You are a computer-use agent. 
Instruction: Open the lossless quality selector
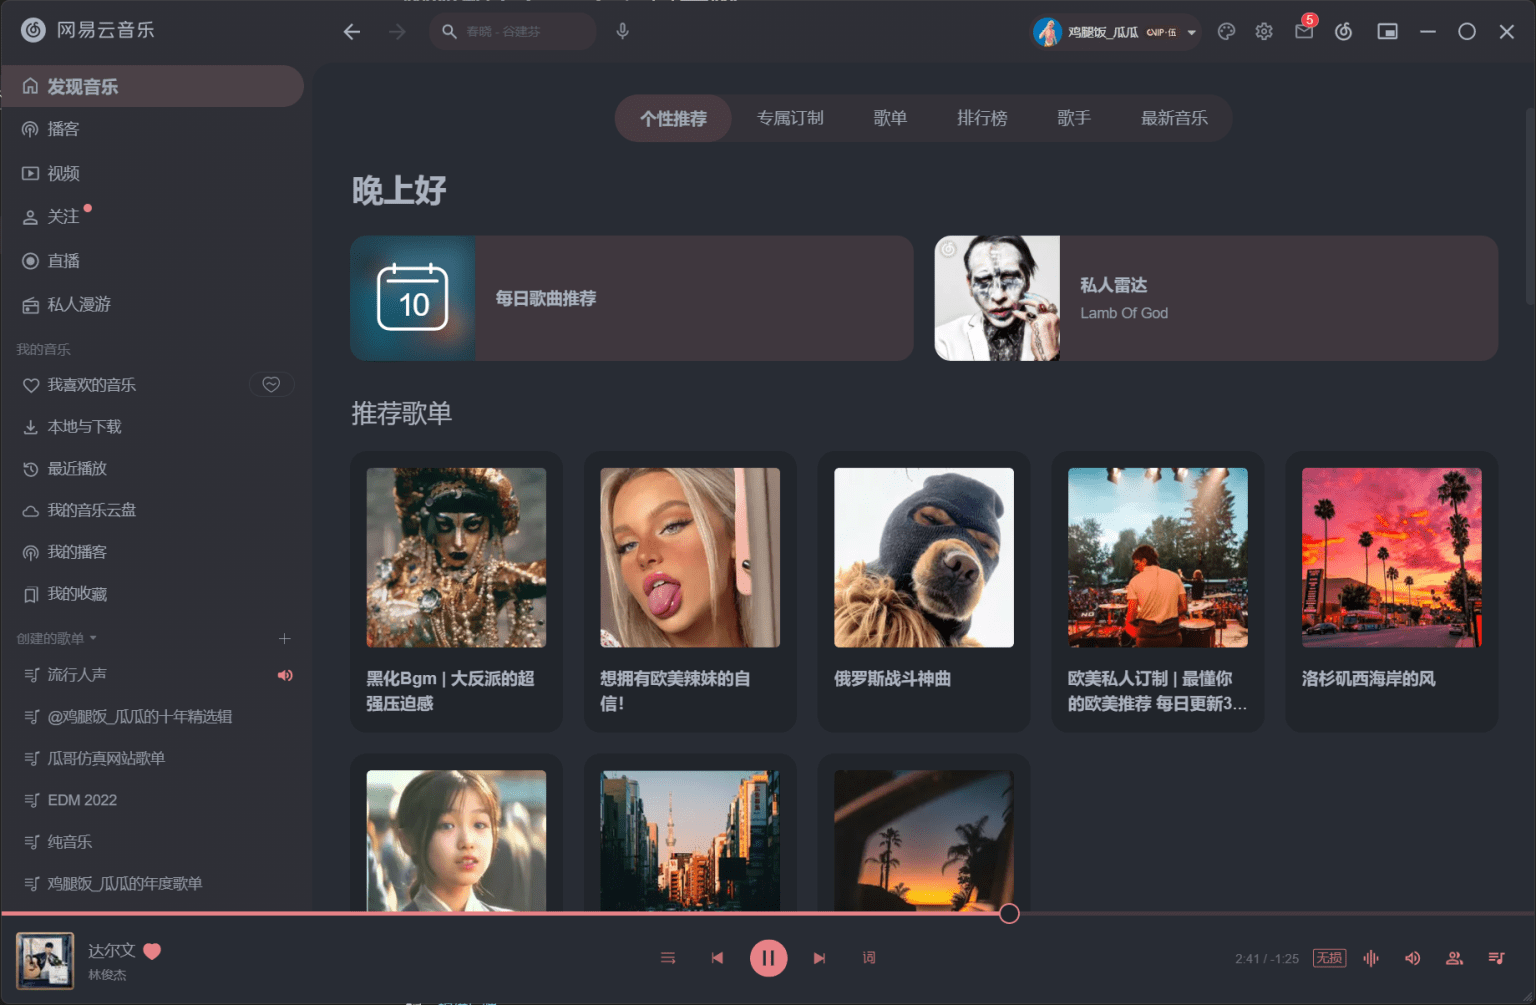[x=1329, y=958]
